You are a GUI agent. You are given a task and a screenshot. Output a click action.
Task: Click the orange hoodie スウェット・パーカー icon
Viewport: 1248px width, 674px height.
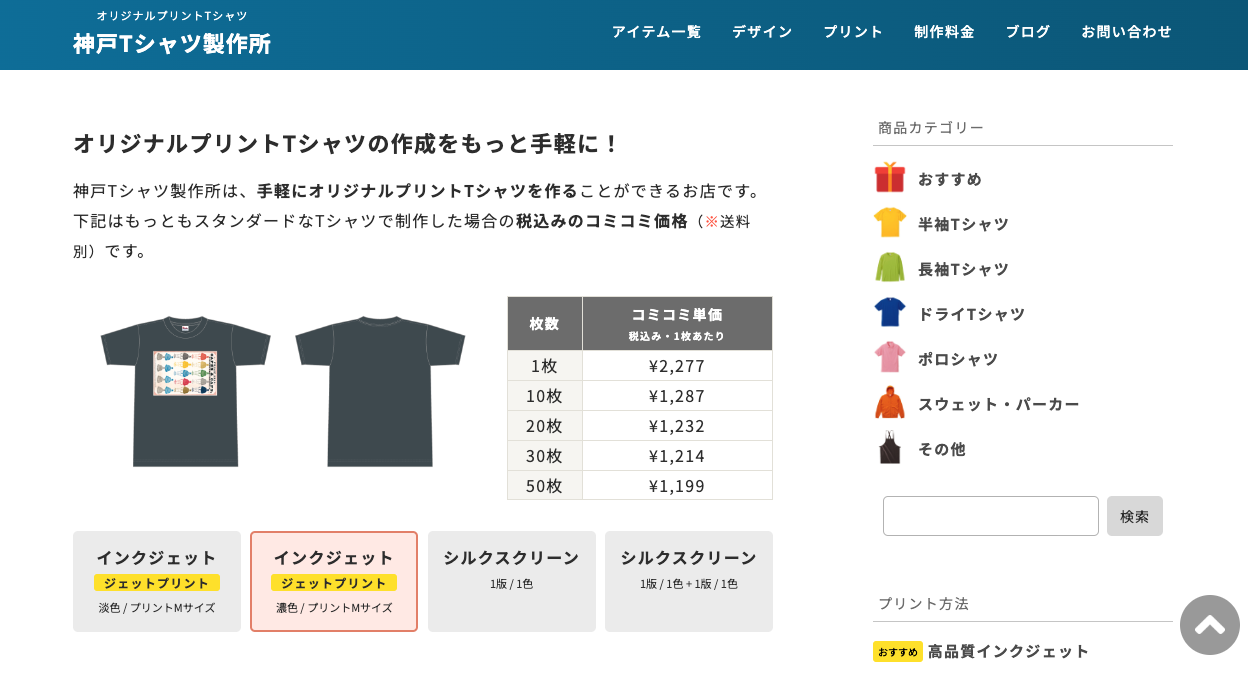point(889,403)
